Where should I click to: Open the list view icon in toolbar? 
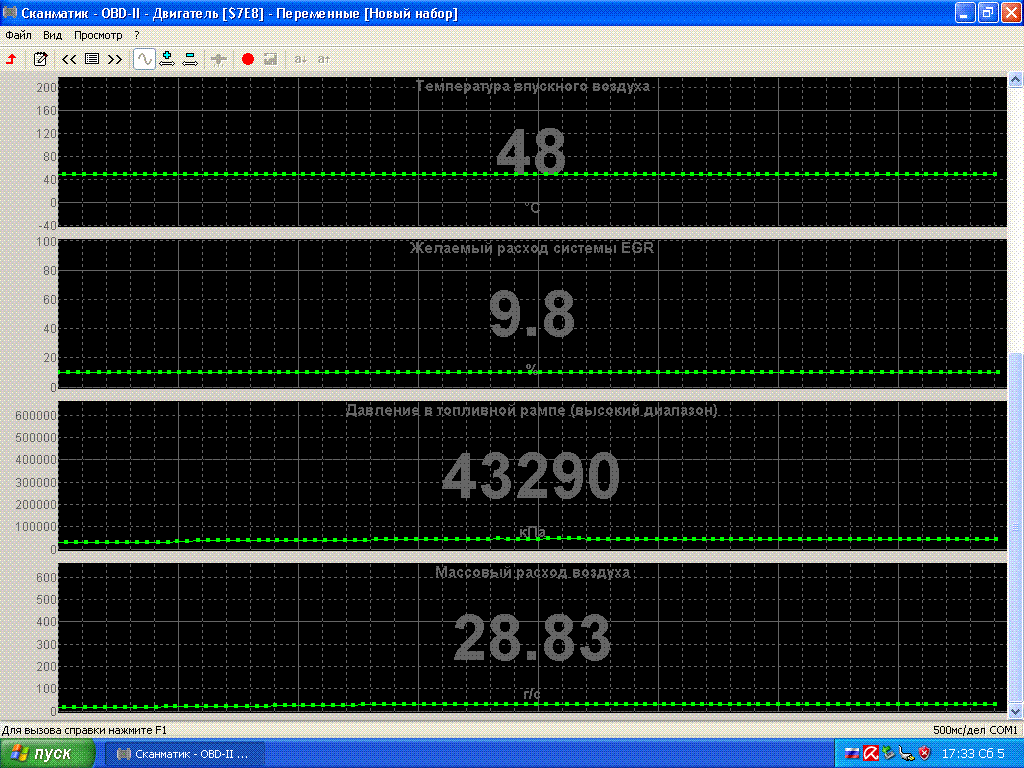click(92, 59)
